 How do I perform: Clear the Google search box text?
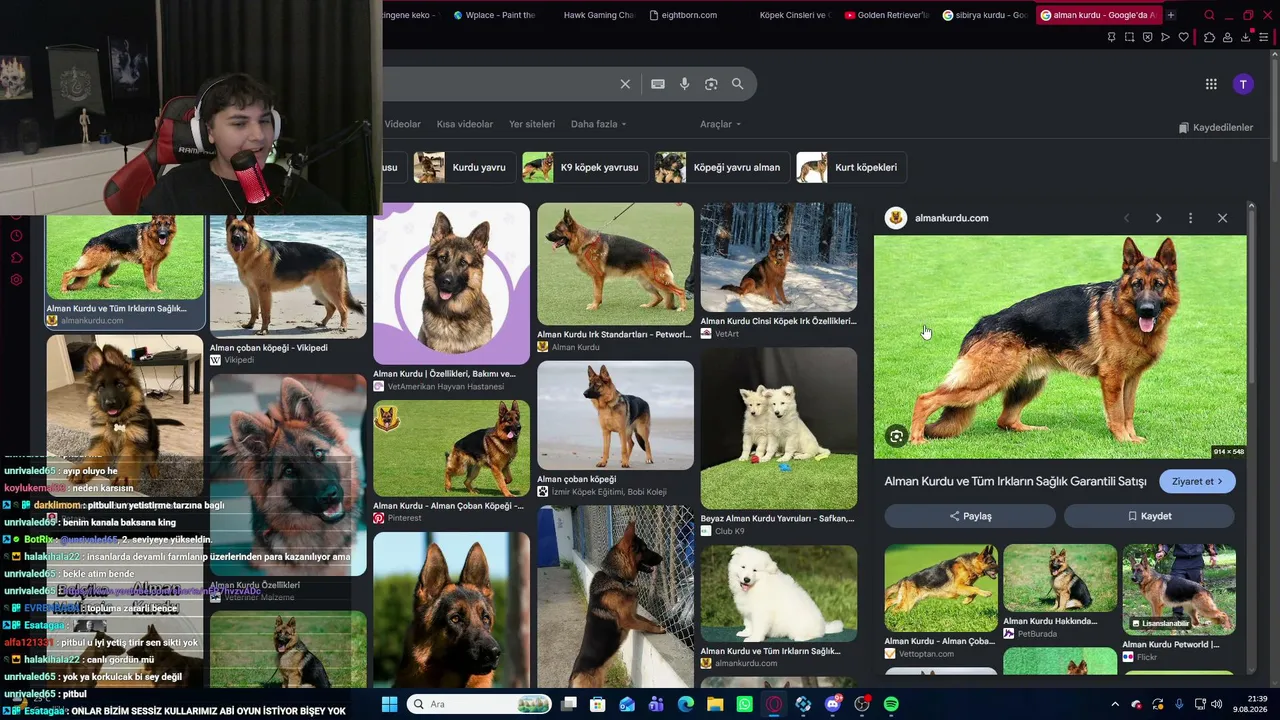[x=625, y=84]
